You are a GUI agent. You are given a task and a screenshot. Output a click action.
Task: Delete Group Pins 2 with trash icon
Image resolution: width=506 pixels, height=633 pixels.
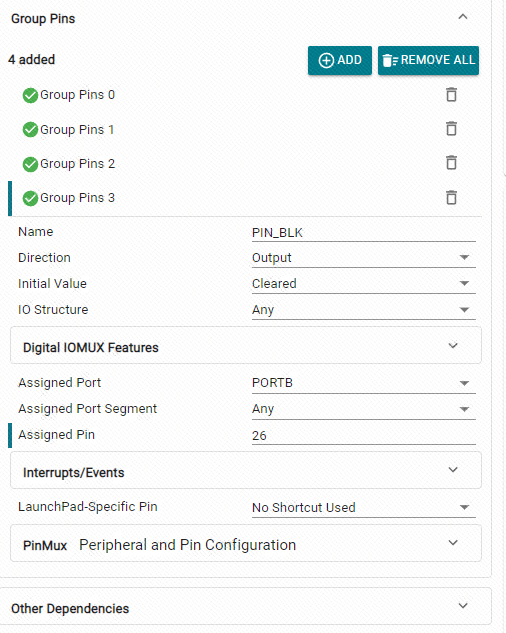coord(451,163)
